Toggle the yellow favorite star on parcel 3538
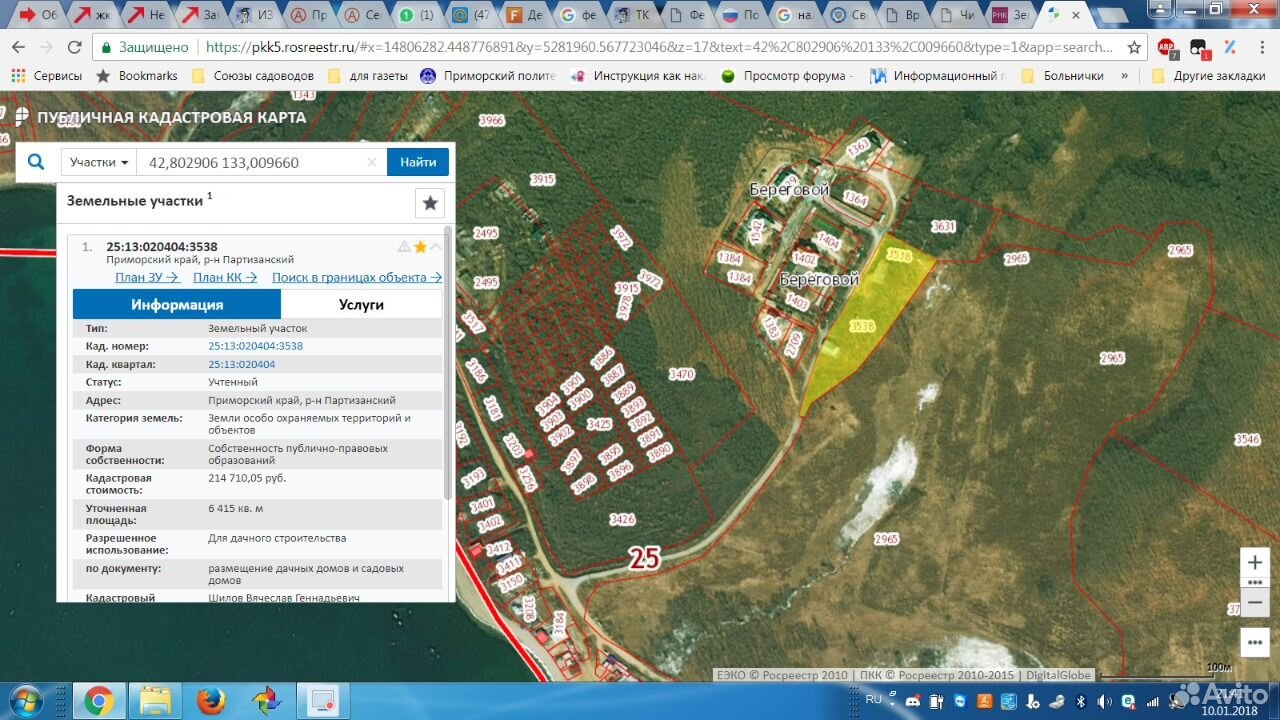 coord(420,247)
